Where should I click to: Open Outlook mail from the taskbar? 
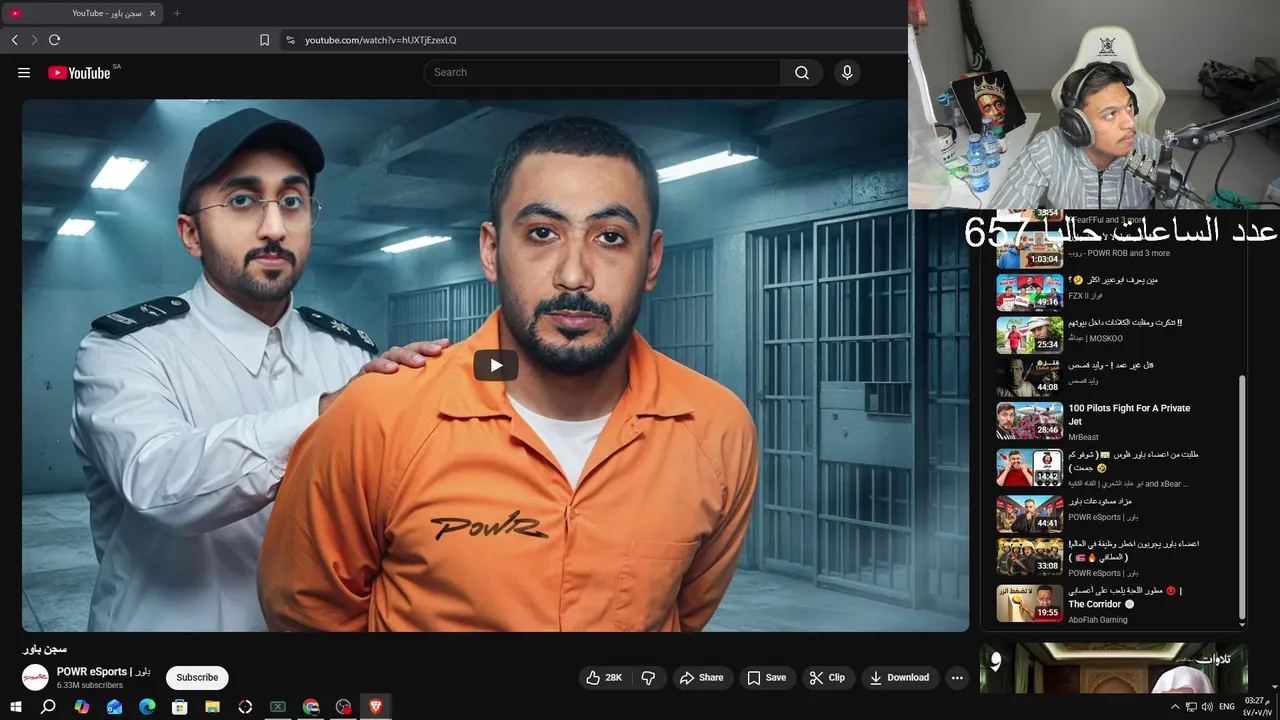coord(114,707)
